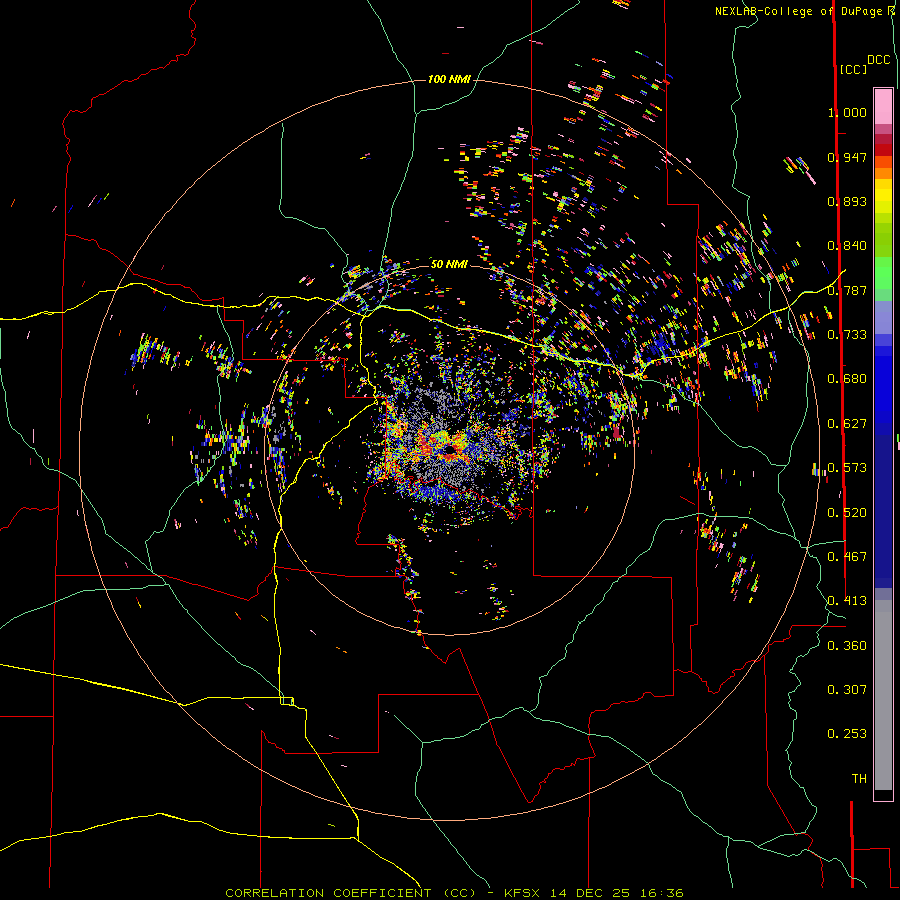Viewport: 900px width, 900px height.
Task: Click the 0.253 scale value
Action: coord(847,734)
